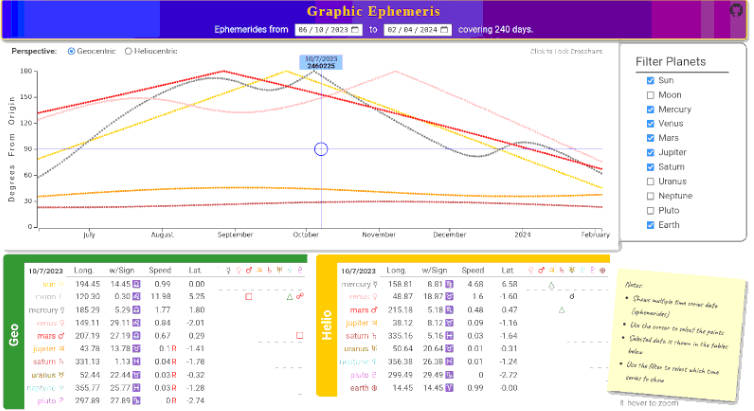Click the green triangle aspect in Geo Moon row
The image size is (754, 411).
[289, 297]
